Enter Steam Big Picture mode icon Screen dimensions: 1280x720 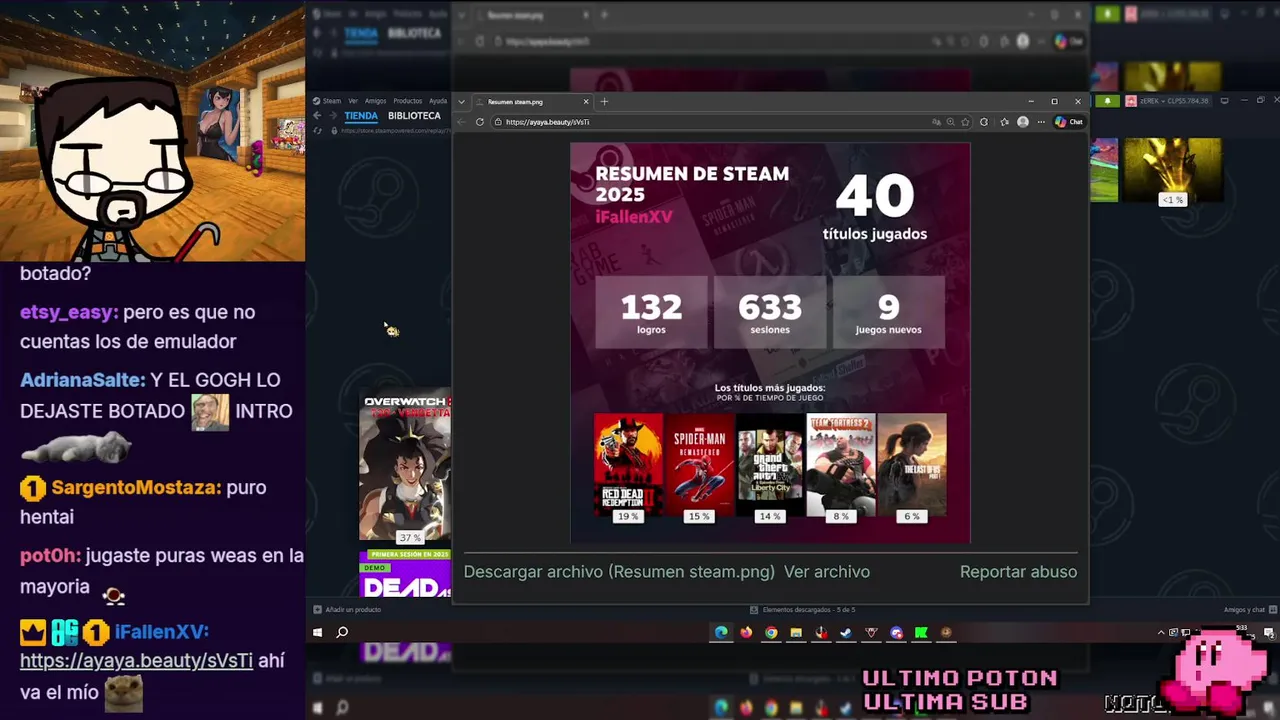pos(1224,101)
